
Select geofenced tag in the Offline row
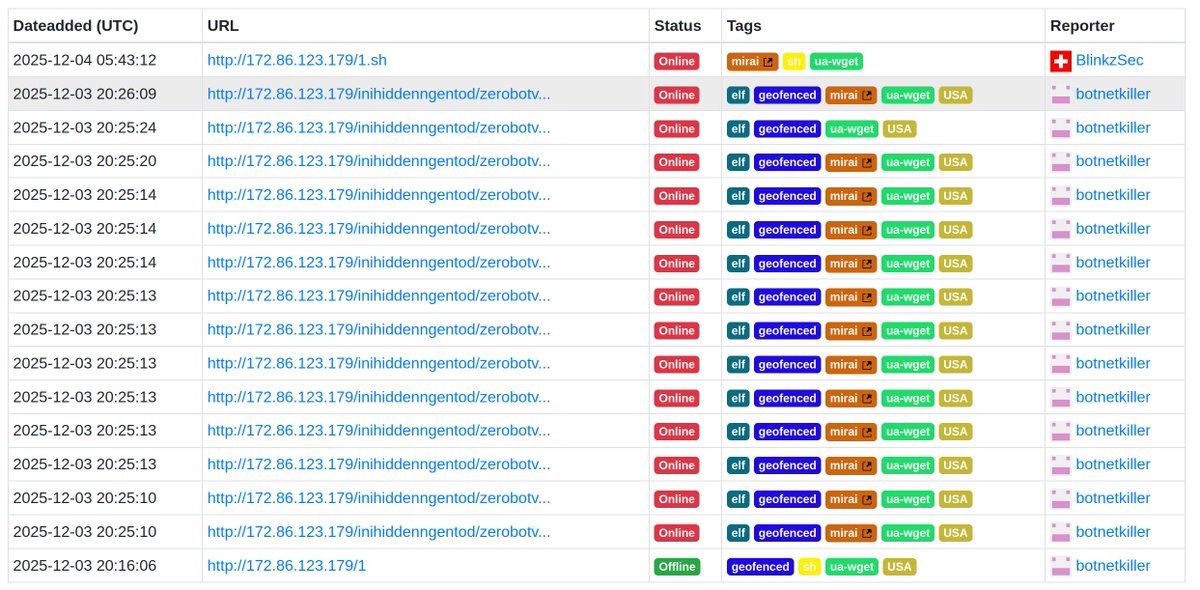point(760,566)
